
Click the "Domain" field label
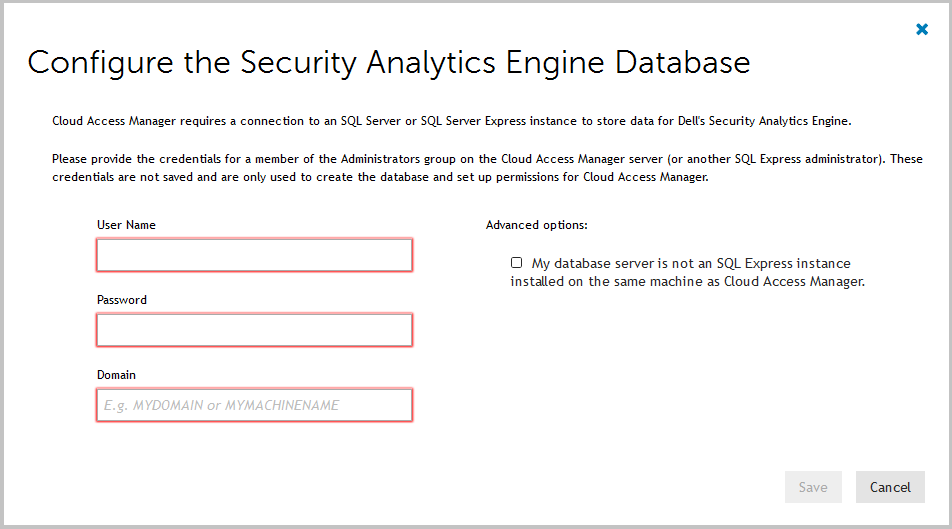[116, 375]
